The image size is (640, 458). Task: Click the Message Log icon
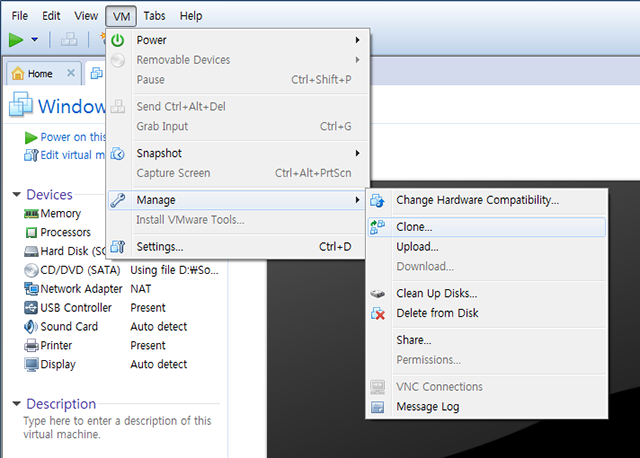pos(377,407)
